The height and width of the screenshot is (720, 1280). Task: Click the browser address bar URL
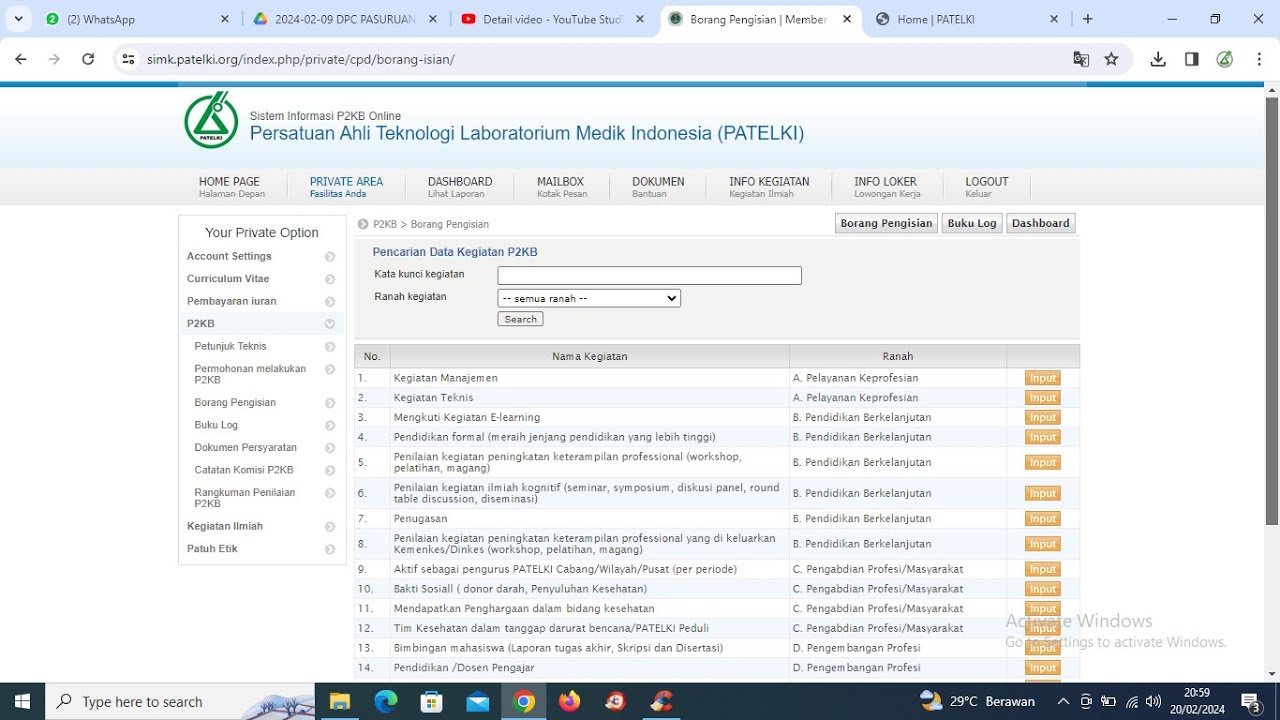tap(301, 59)
